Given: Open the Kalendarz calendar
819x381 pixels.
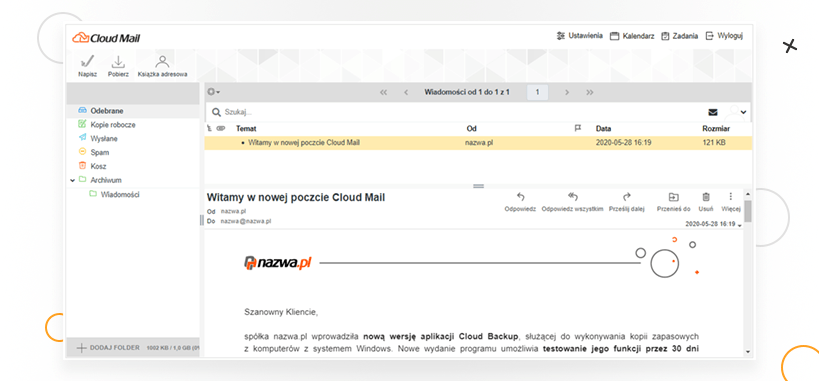Looking at the screenshot, I should point(632,36).
